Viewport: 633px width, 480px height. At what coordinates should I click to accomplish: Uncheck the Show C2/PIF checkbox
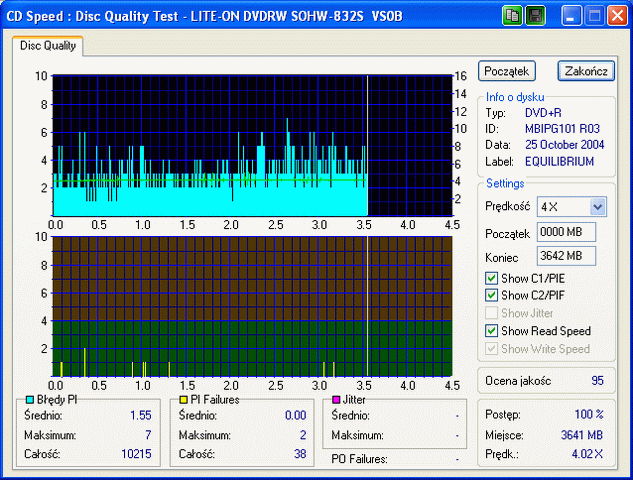pos(491,295)
